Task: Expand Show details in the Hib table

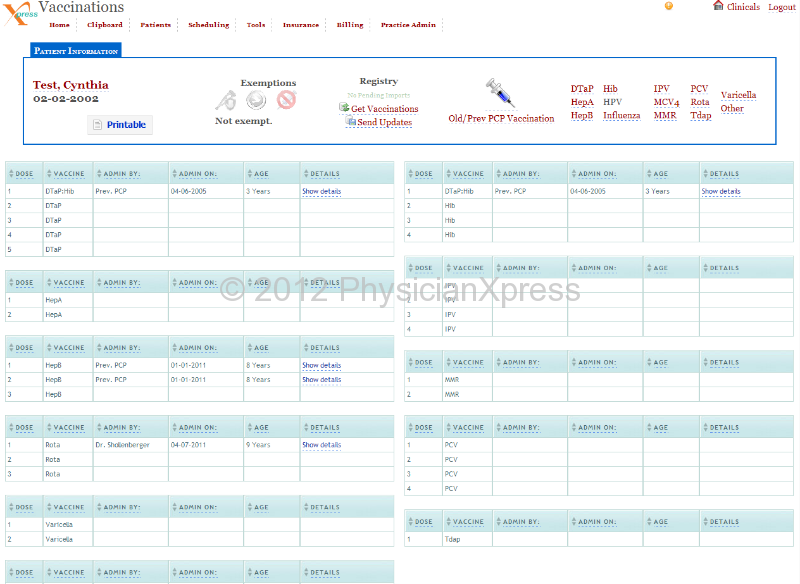Action: pyautogui.click(x=720, y=191)
